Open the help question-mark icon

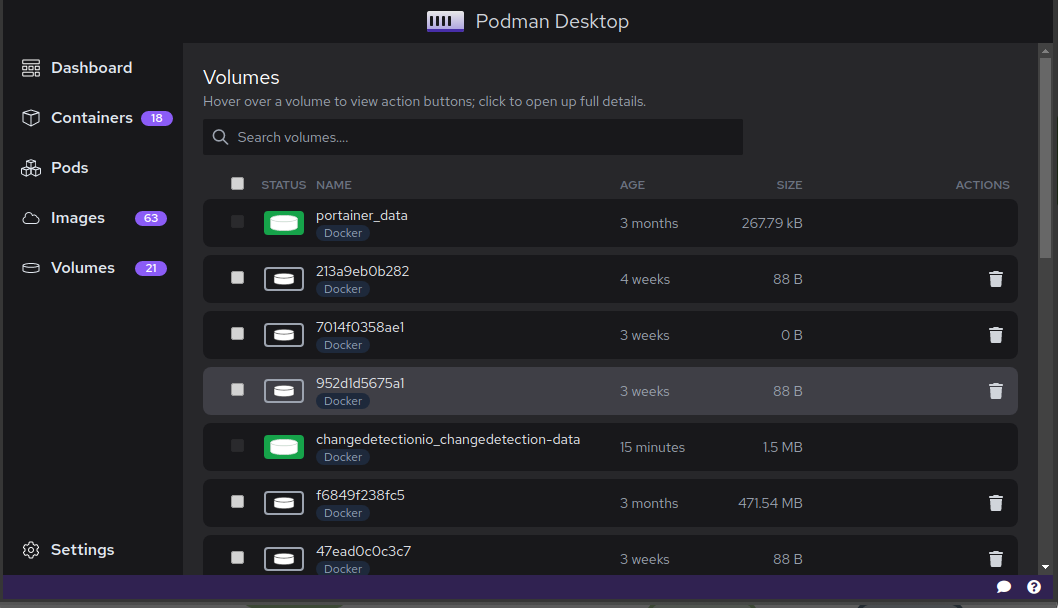[x=1034, y=587]
